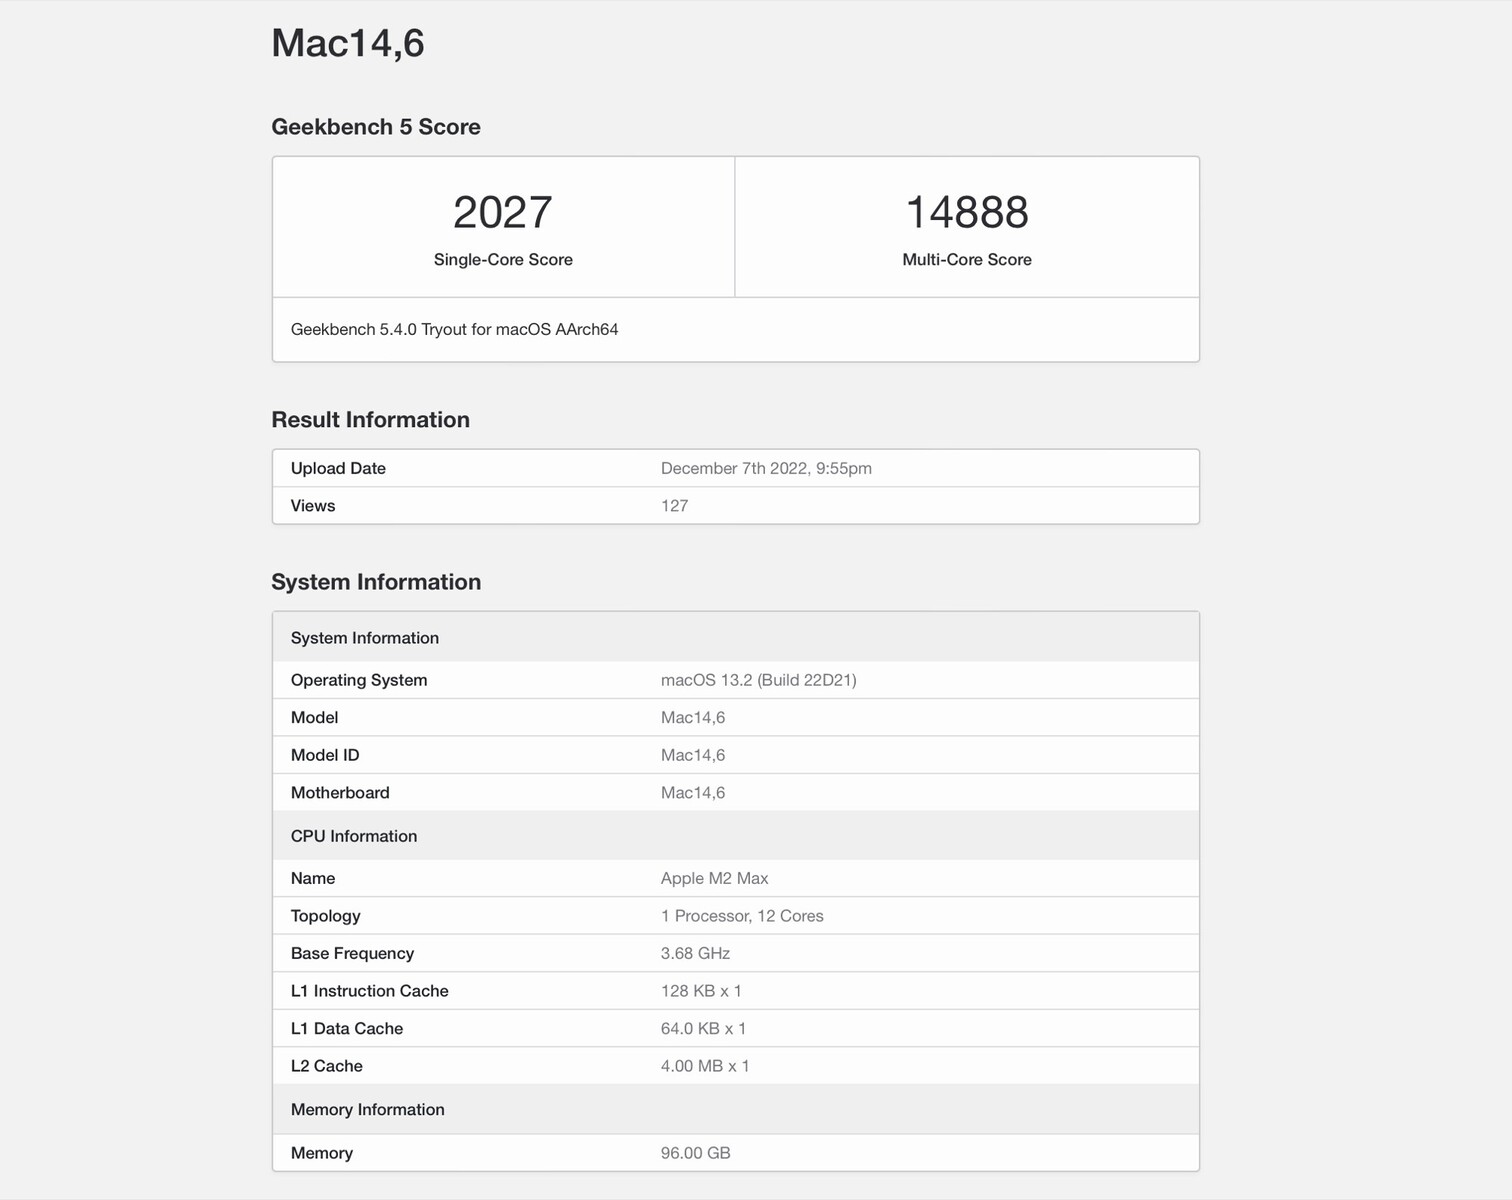Image resolution: width=1512 pixels, height=1200 pixels.
Task: Click the 96.00 GB memory value
Action: 695,1153
